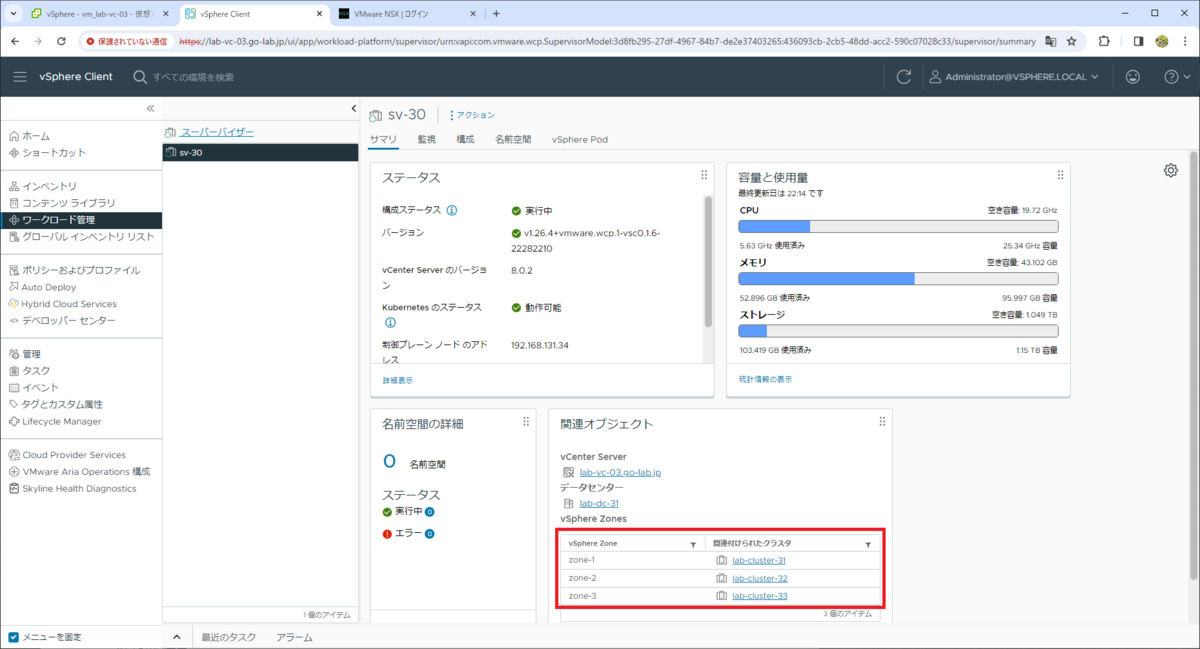Open summary page settings gear icon

point(1171,171)
